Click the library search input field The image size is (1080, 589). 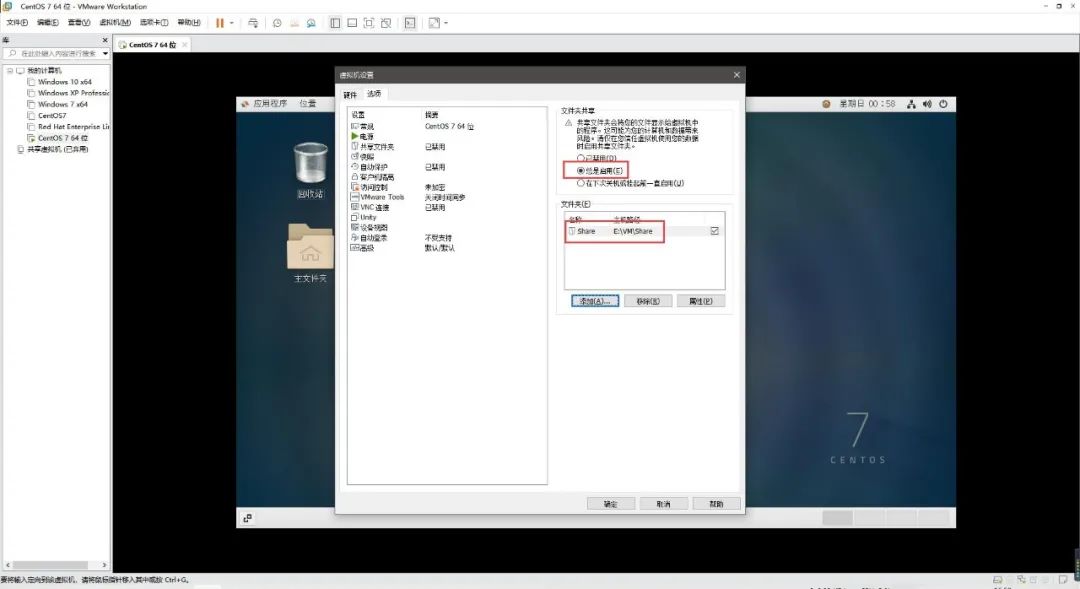point(54,53)
